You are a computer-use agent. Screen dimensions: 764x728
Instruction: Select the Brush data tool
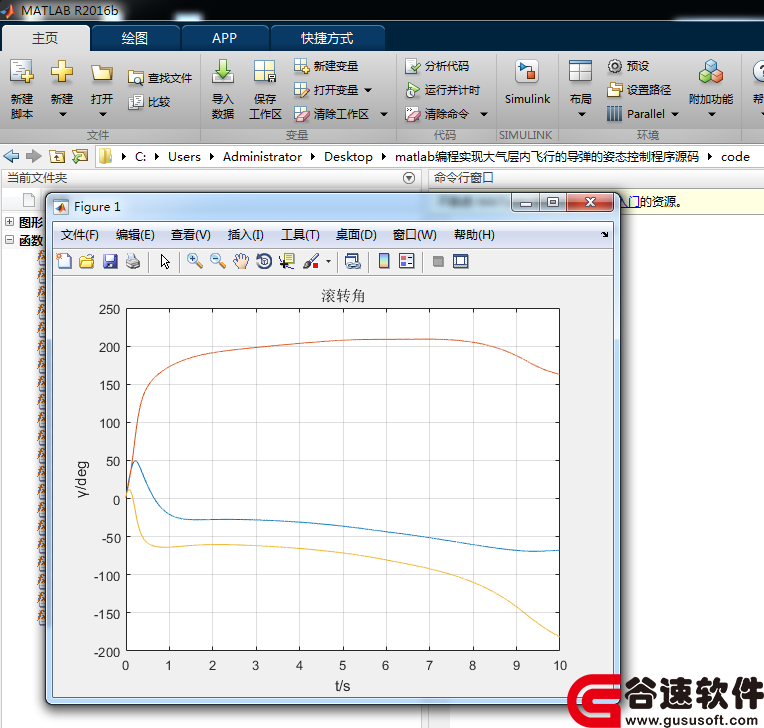point(311,261)
